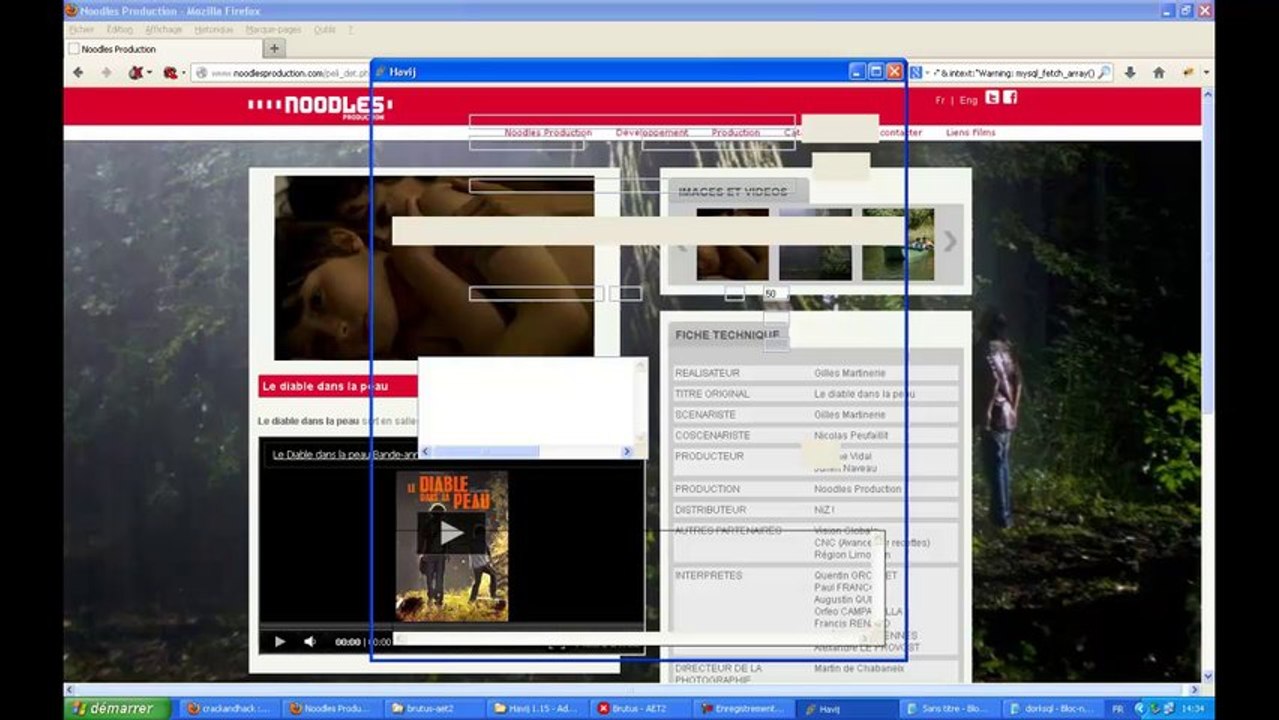Open the Facebook icon on Noodles header
Image resolution: width=1279 pixels, height=720 pixels.
(x=1010, y=98)
